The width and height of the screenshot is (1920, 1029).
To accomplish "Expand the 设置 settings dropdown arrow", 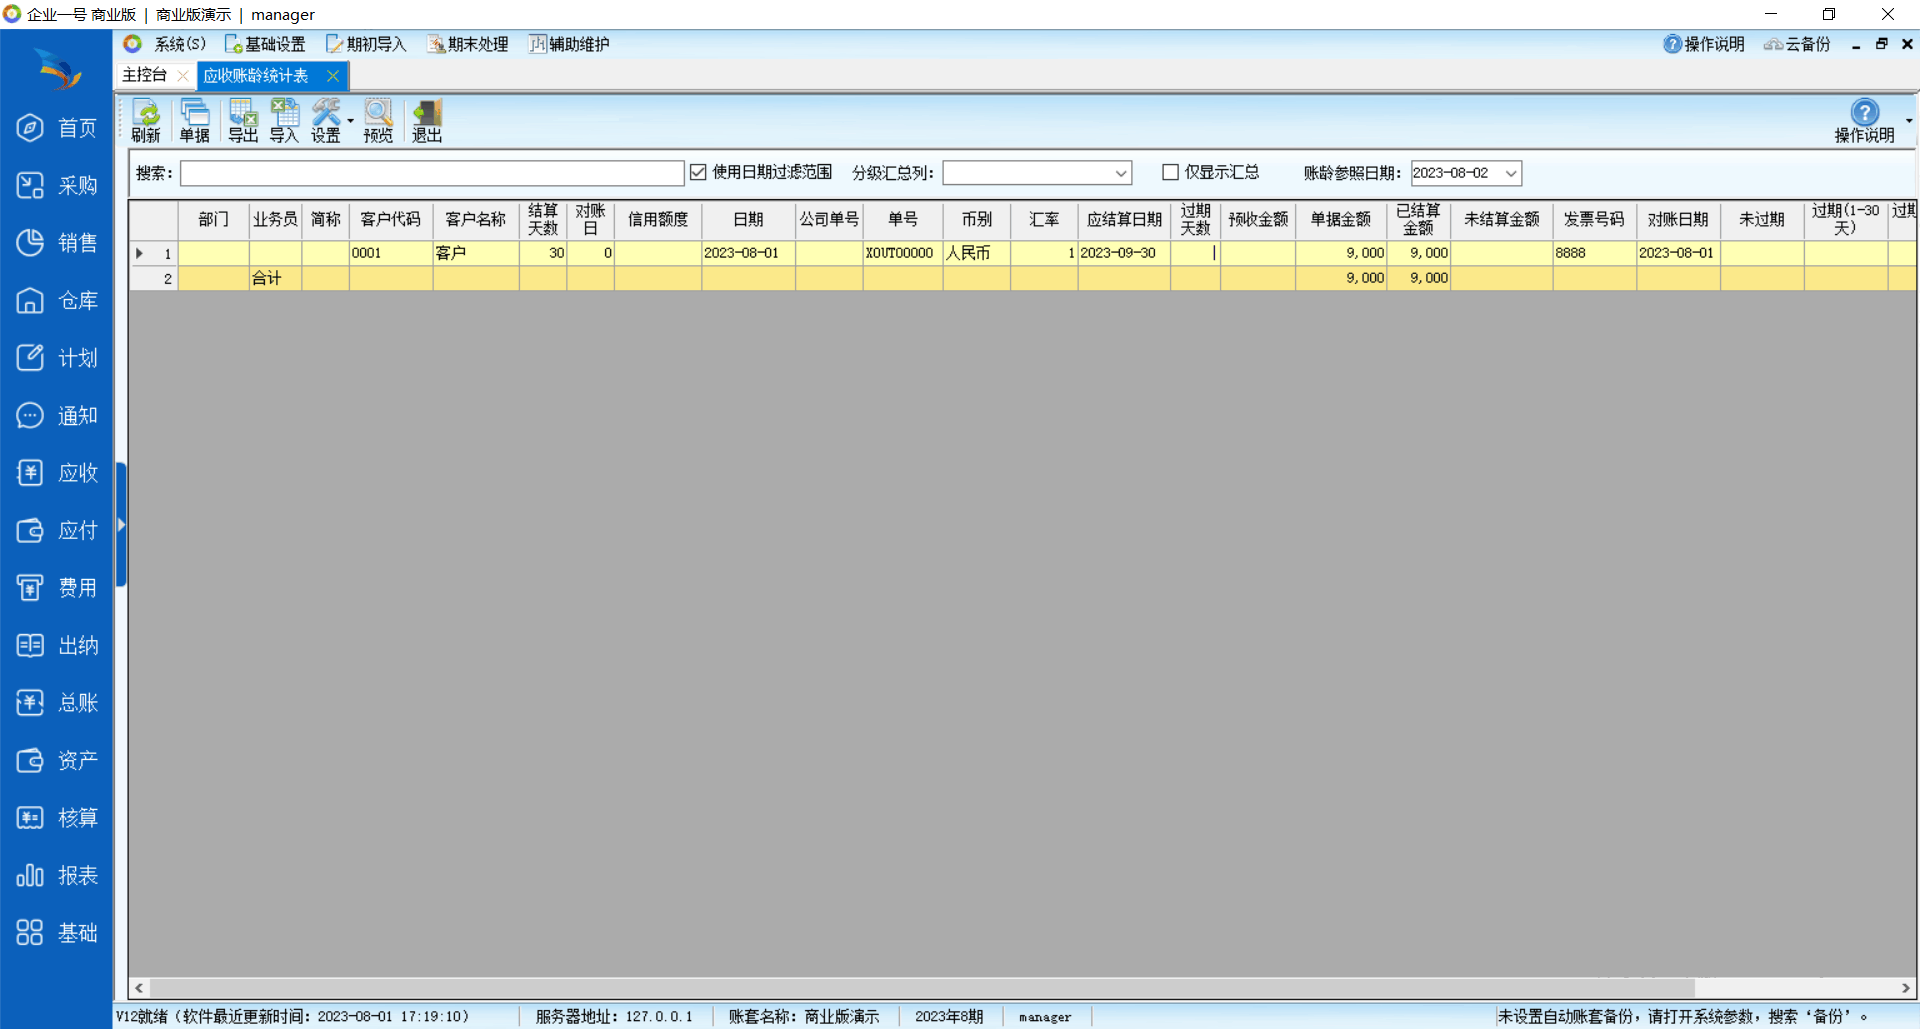I will click(x=351, y=121).
